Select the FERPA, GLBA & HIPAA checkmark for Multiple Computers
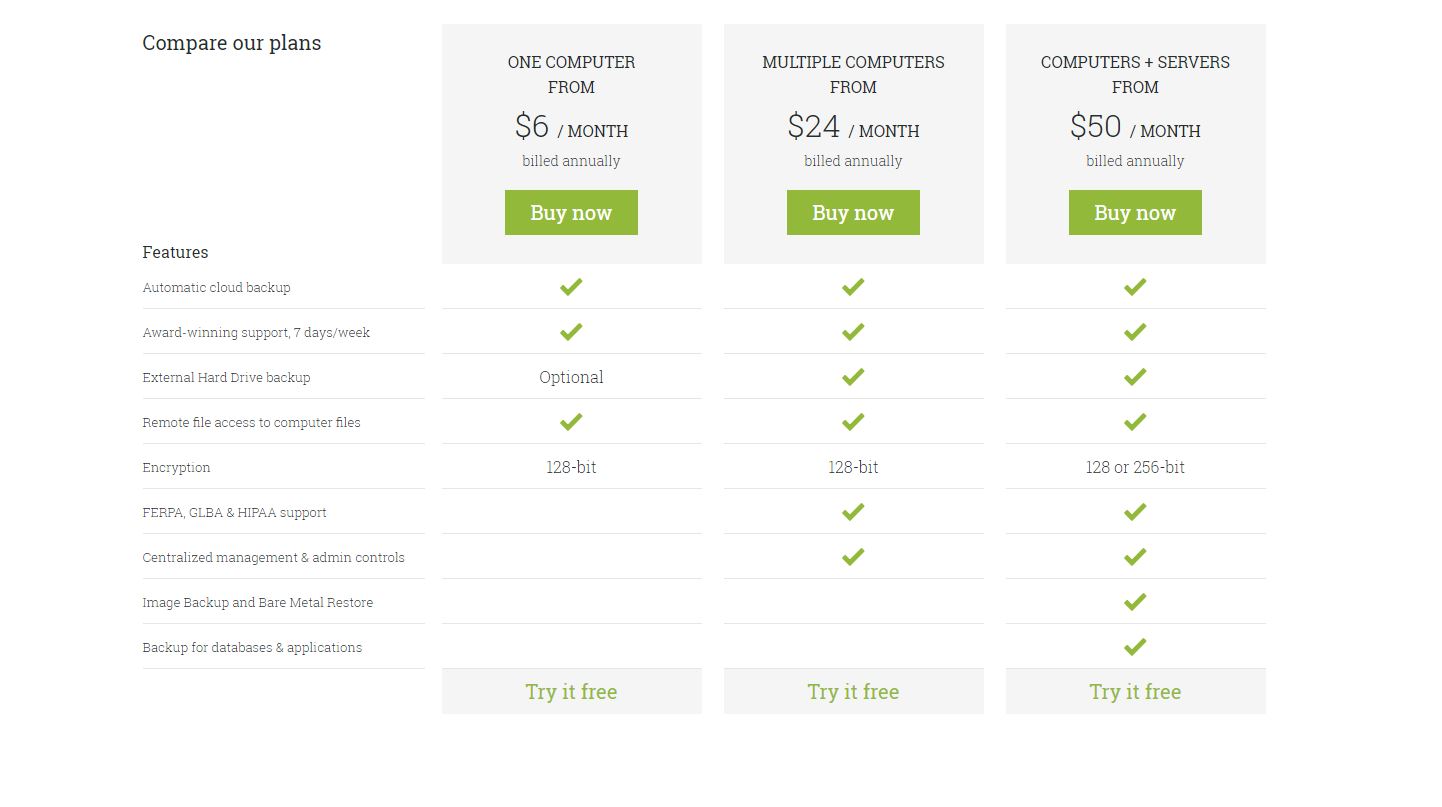The image size is (1442, 807). [x=853, y=512]
